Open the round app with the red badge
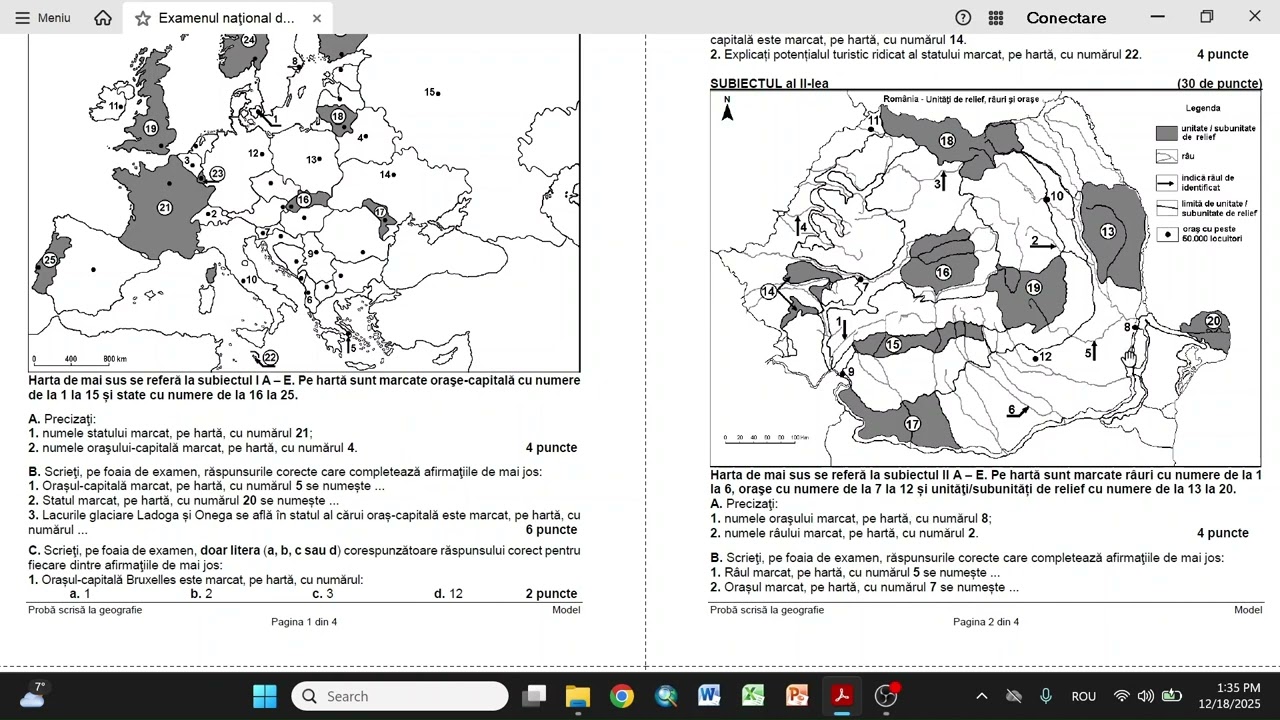The width and height of the screenshot is (1280, 720). [886, 696]
